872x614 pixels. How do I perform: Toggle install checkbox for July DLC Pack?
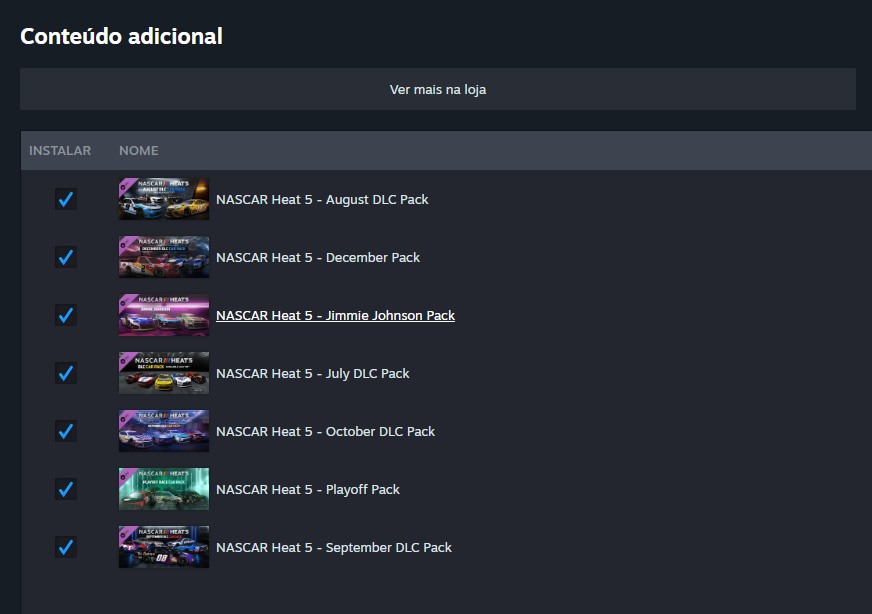[66, 373]
